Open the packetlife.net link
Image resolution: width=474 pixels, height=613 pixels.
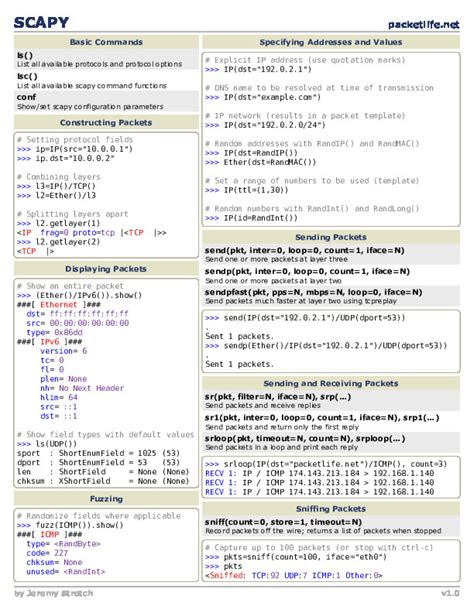[x=424, y=24]
